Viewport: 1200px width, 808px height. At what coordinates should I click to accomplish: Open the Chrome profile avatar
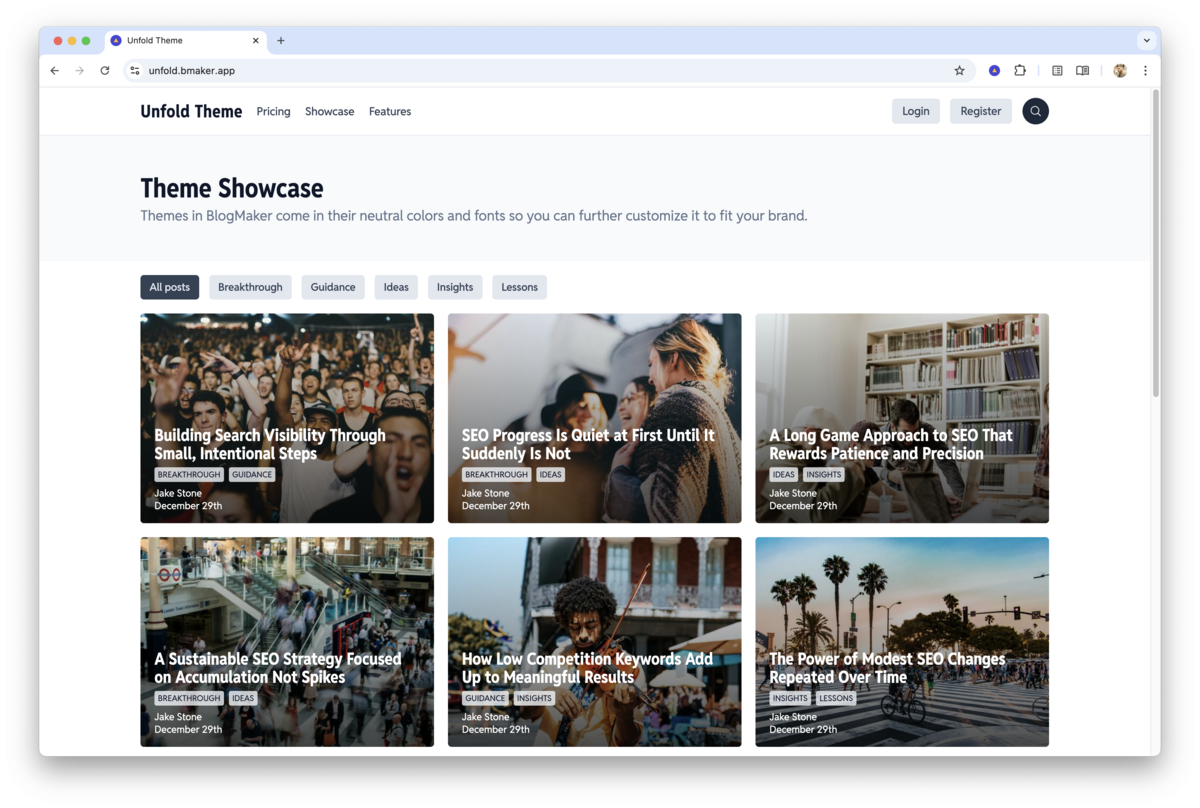pos(1119,70)
